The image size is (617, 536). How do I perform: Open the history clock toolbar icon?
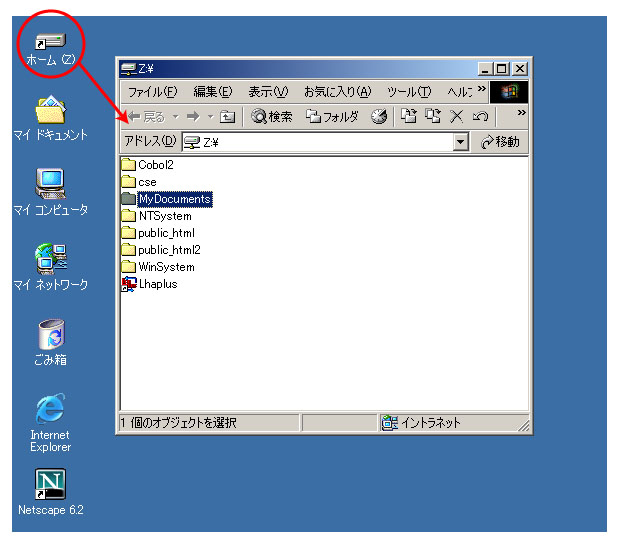(379, 116)
